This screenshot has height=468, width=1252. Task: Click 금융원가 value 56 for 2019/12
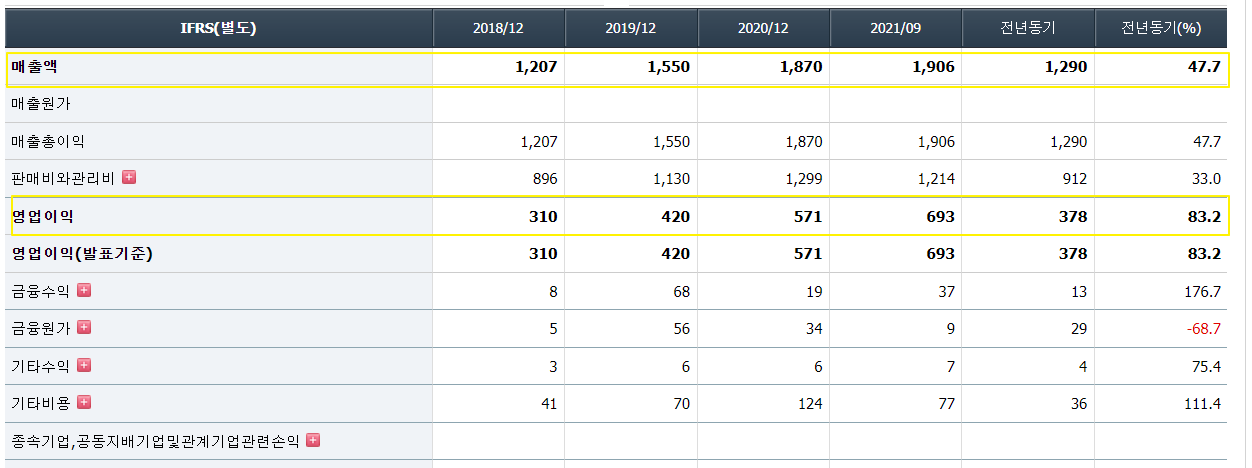(x=681, y=328)
